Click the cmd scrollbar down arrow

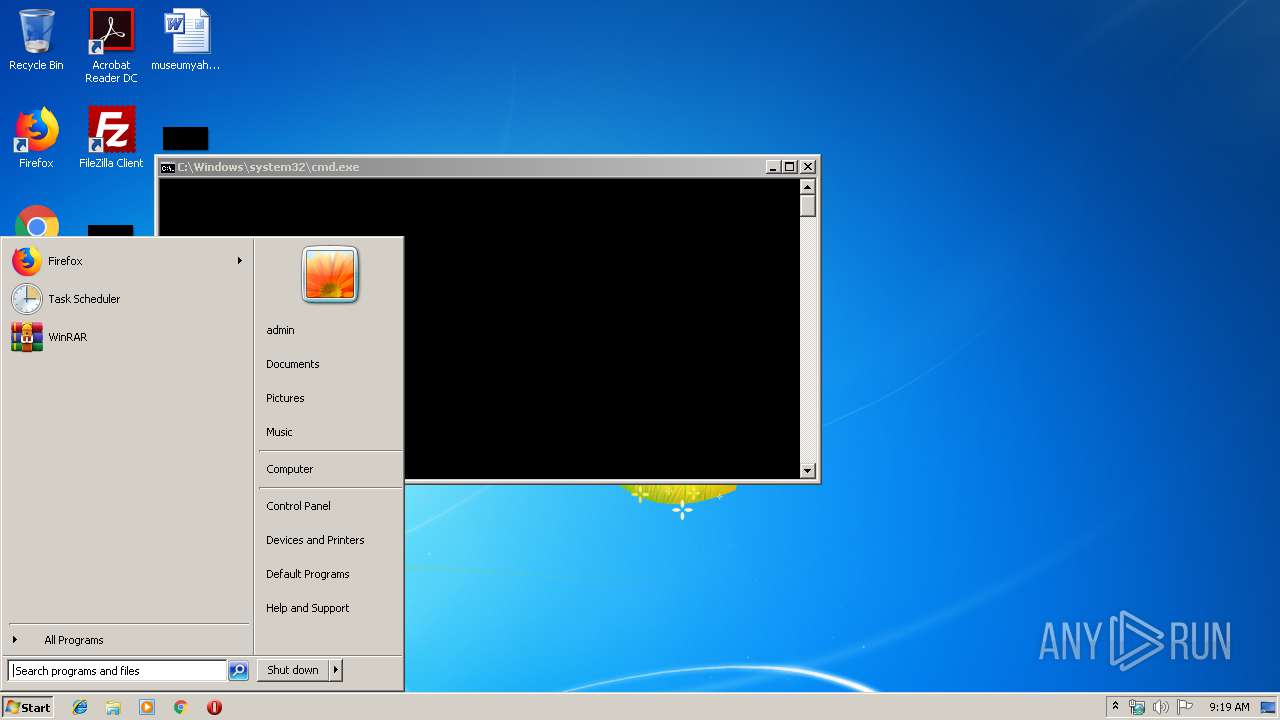808,471
